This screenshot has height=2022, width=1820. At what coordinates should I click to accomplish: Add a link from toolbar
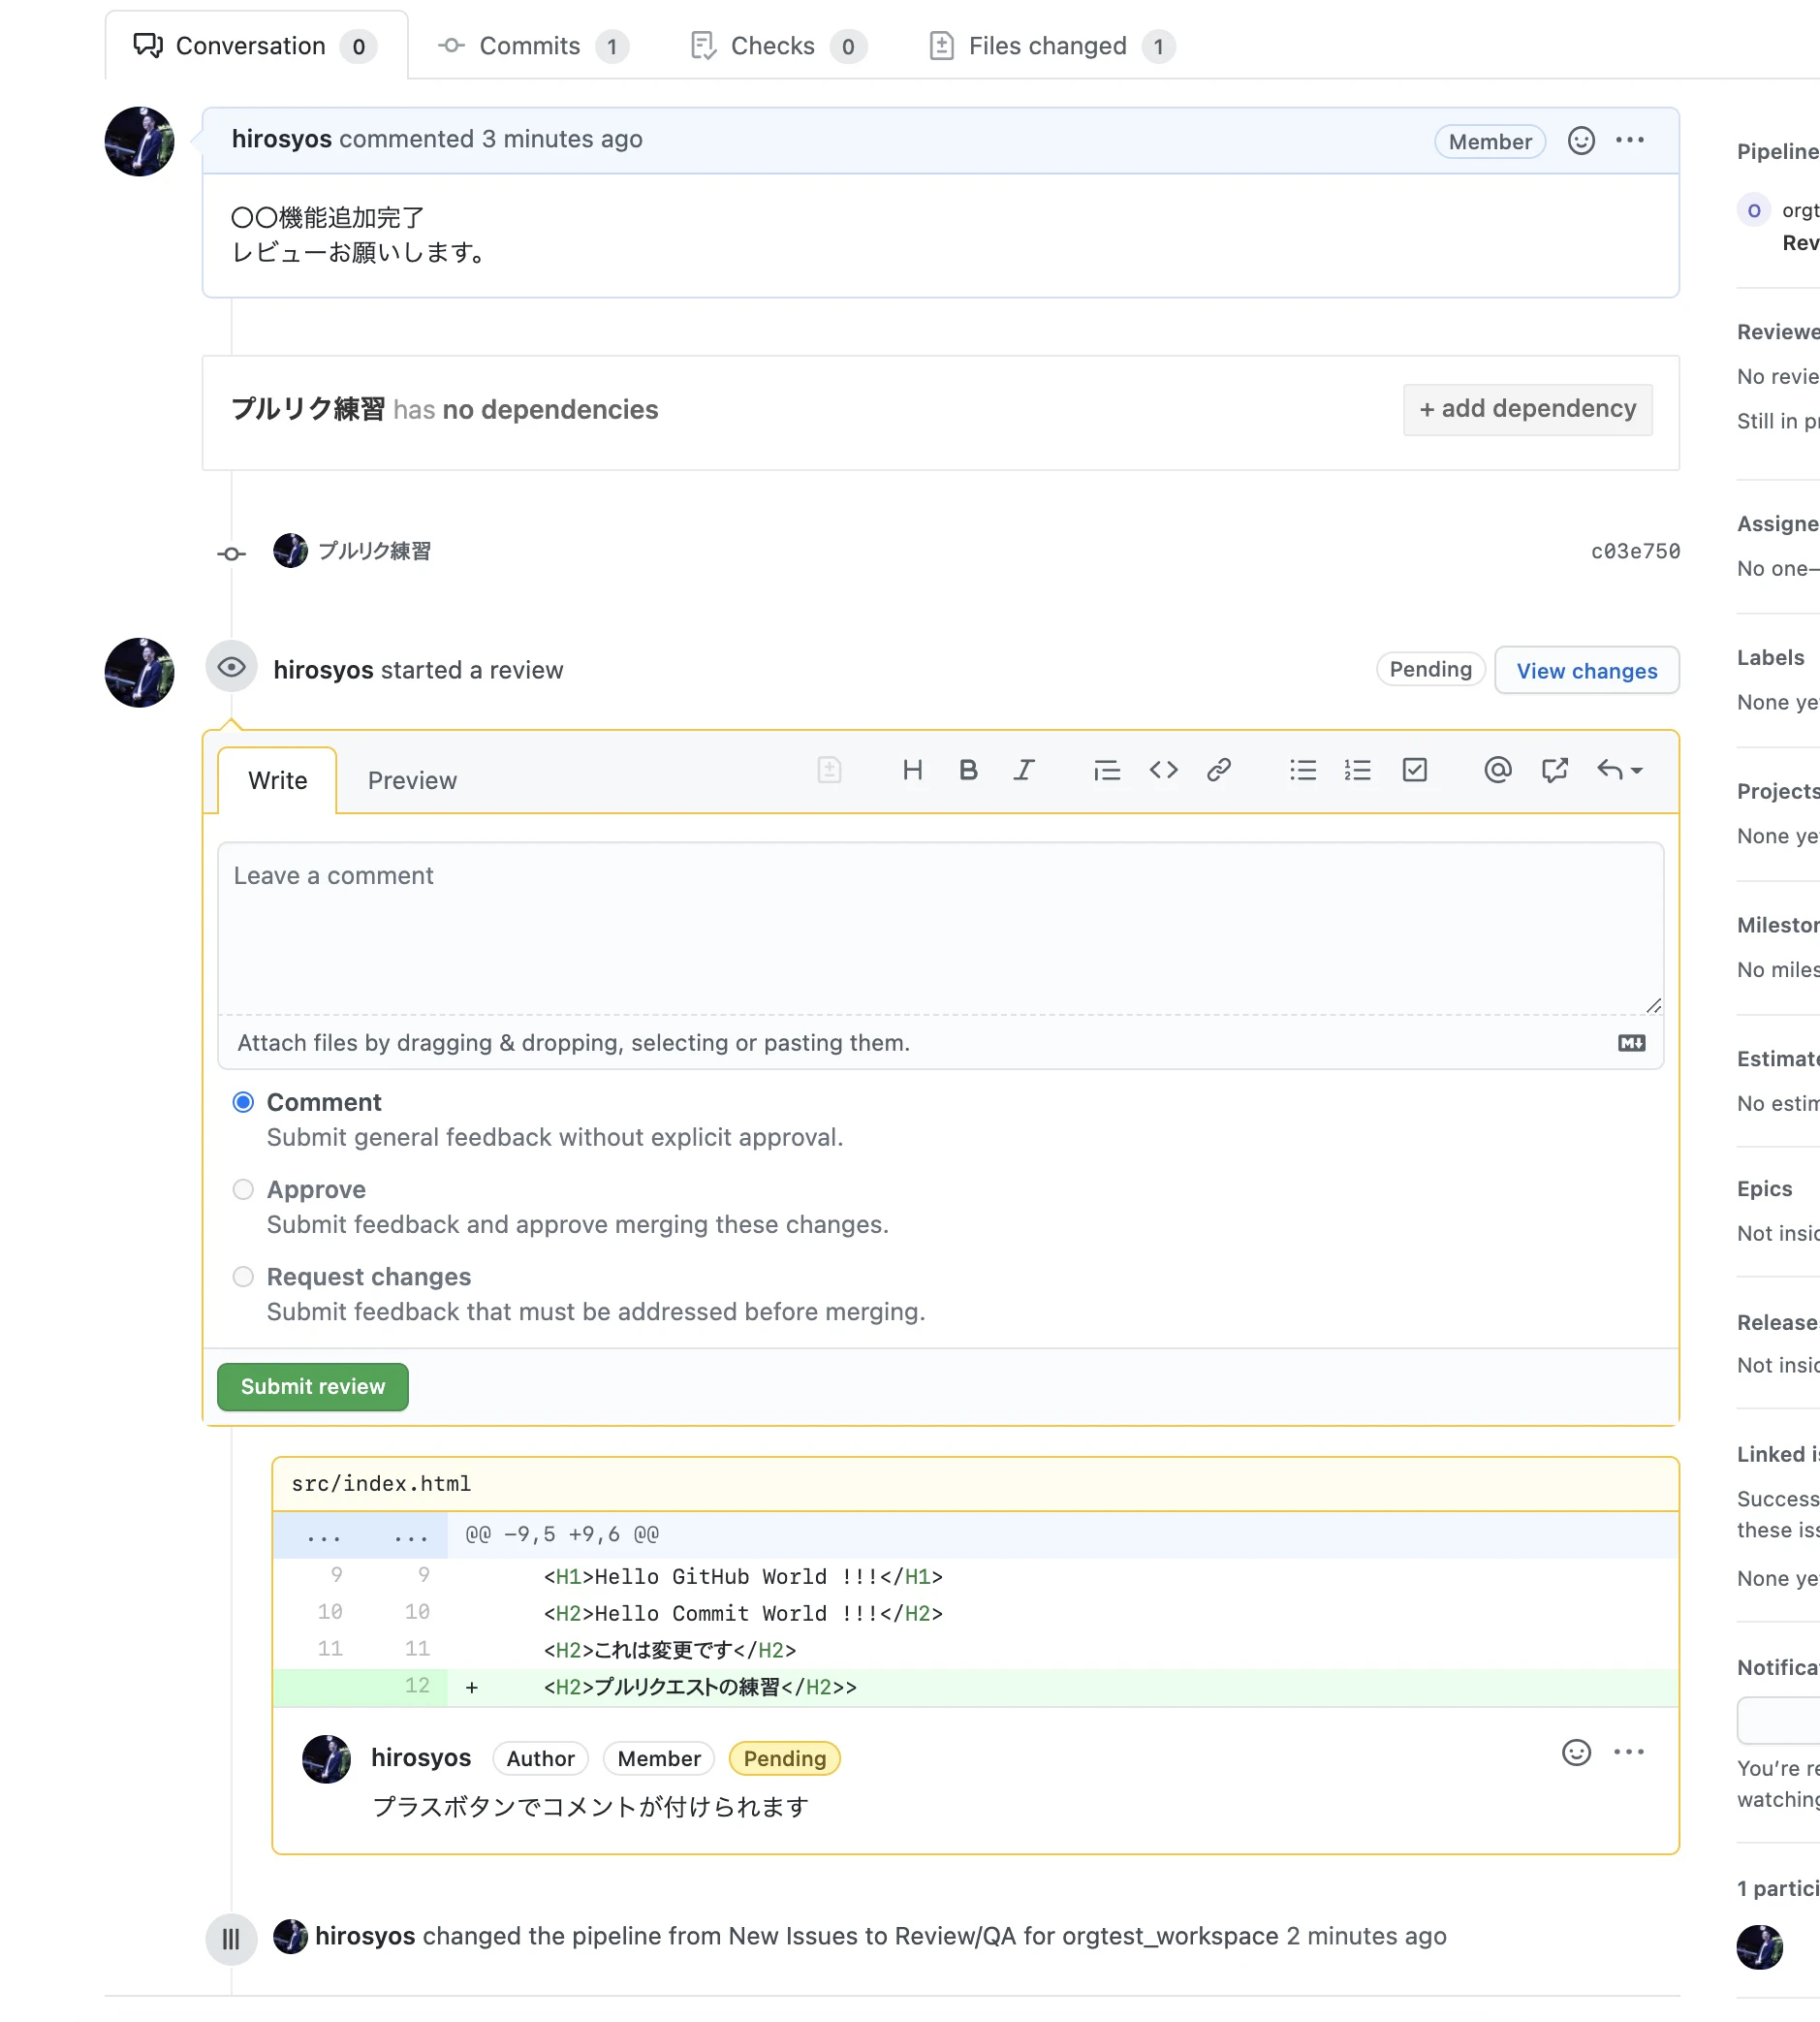point(1218,770)
